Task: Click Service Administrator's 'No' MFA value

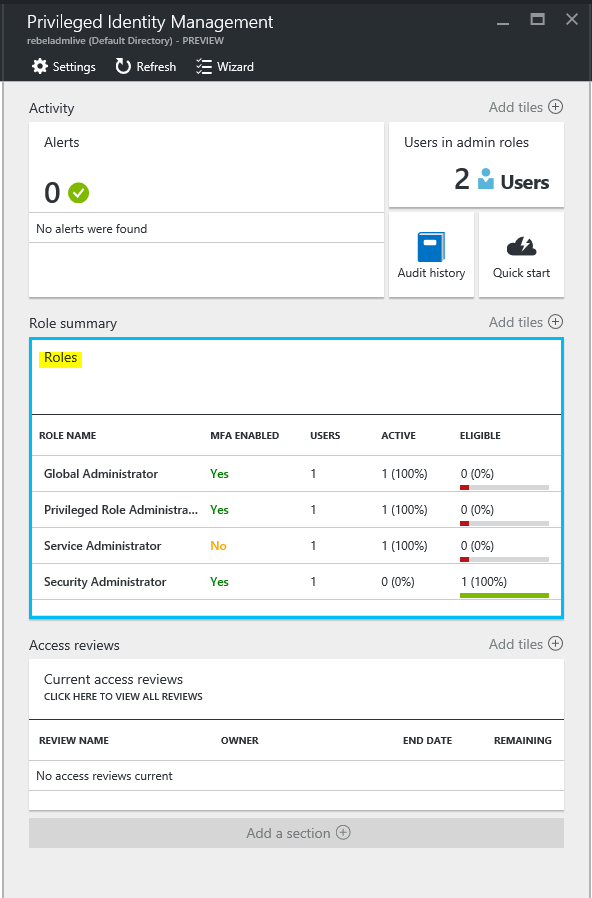Action: click(x=218, y=546)
